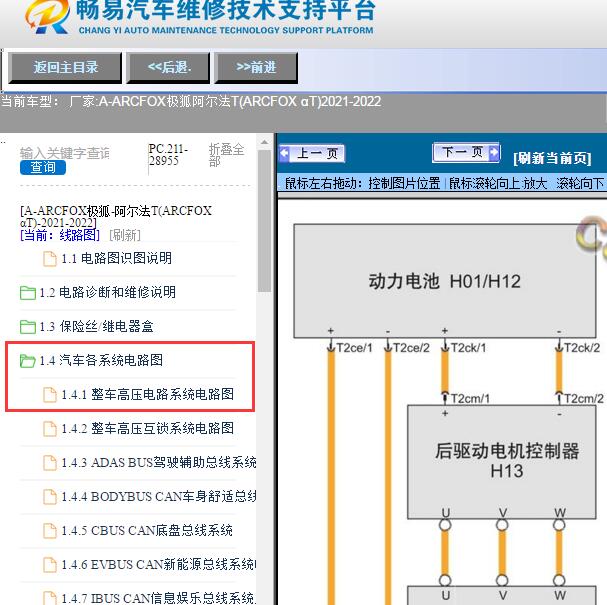Screen dimensions: 607x605
Task: Click the [当前：线路图] link
Action: (x=60, y=235)
